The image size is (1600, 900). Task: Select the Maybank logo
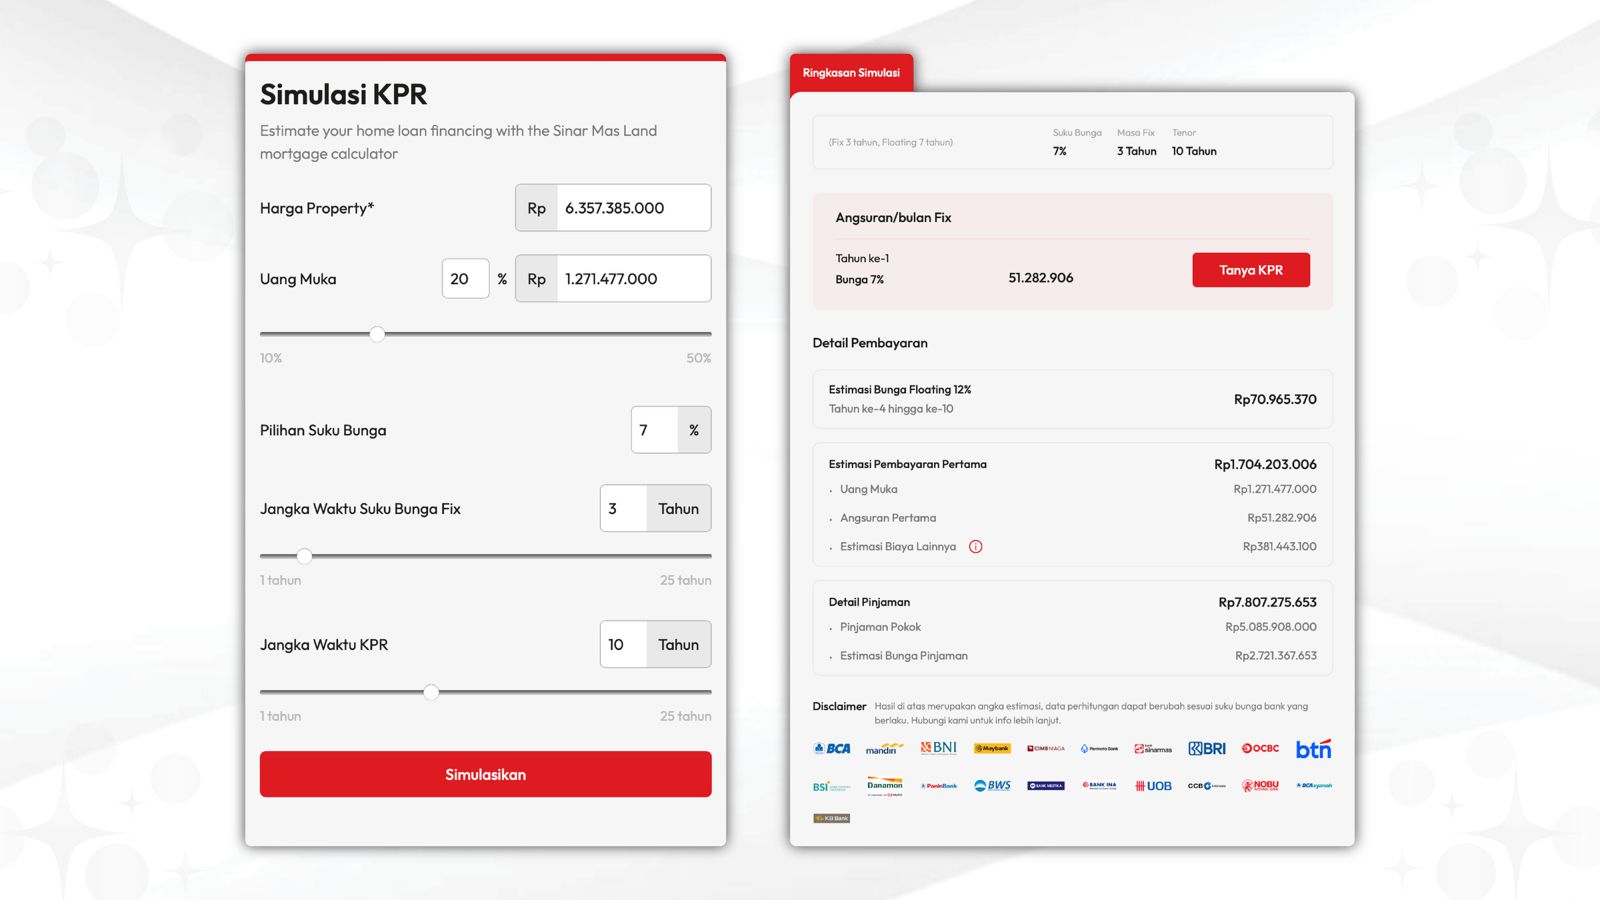(992, 748)
